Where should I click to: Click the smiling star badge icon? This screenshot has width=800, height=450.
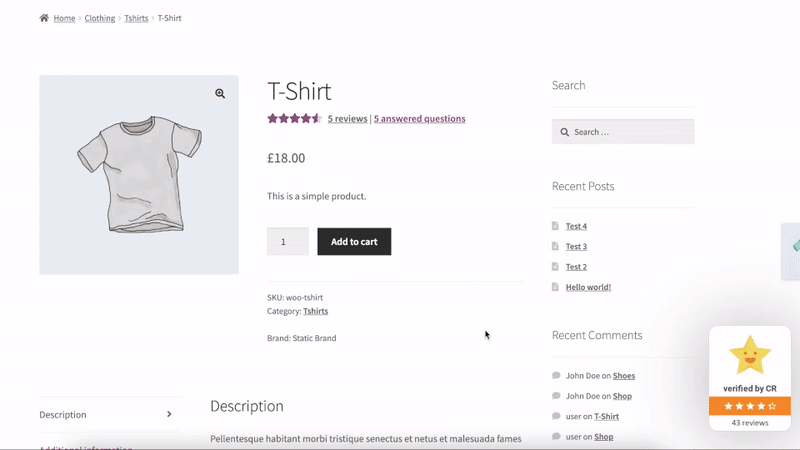coord(749,356)
